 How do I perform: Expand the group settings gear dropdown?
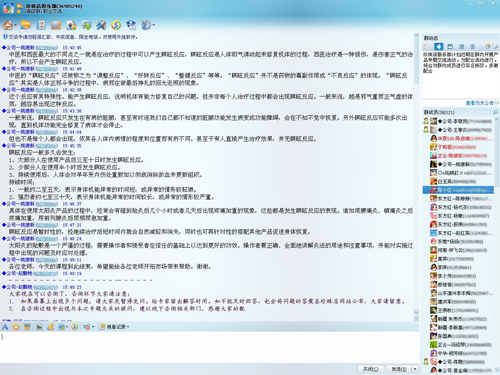tap(147, 25)
